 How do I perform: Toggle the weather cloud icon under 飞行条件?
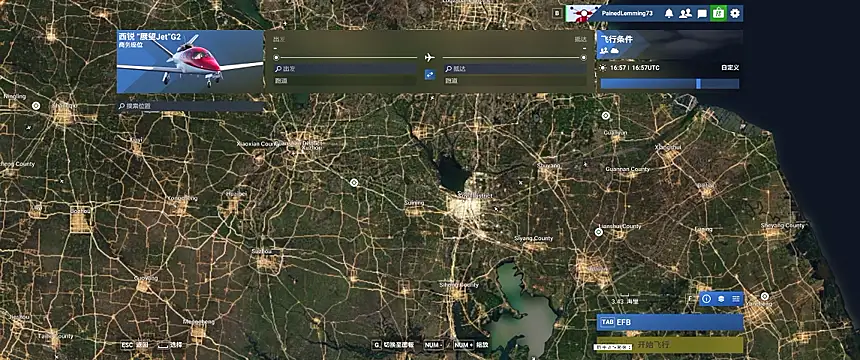click(615, 50)
